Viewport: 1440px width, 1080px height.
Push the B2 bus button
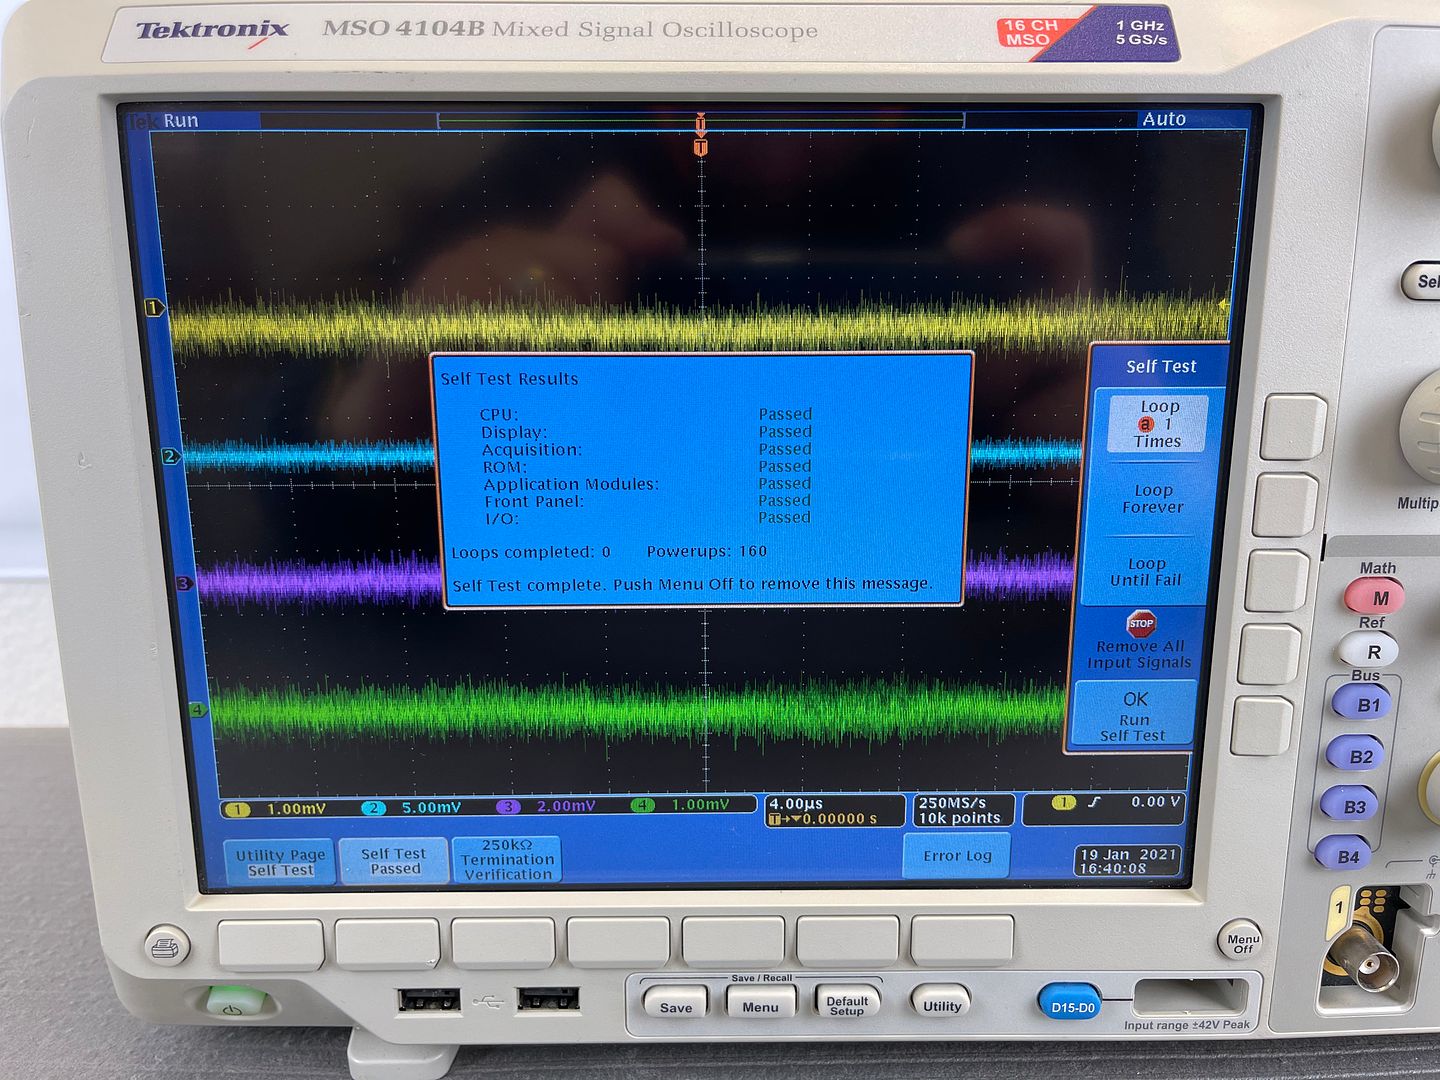(x=1357, y=756)
